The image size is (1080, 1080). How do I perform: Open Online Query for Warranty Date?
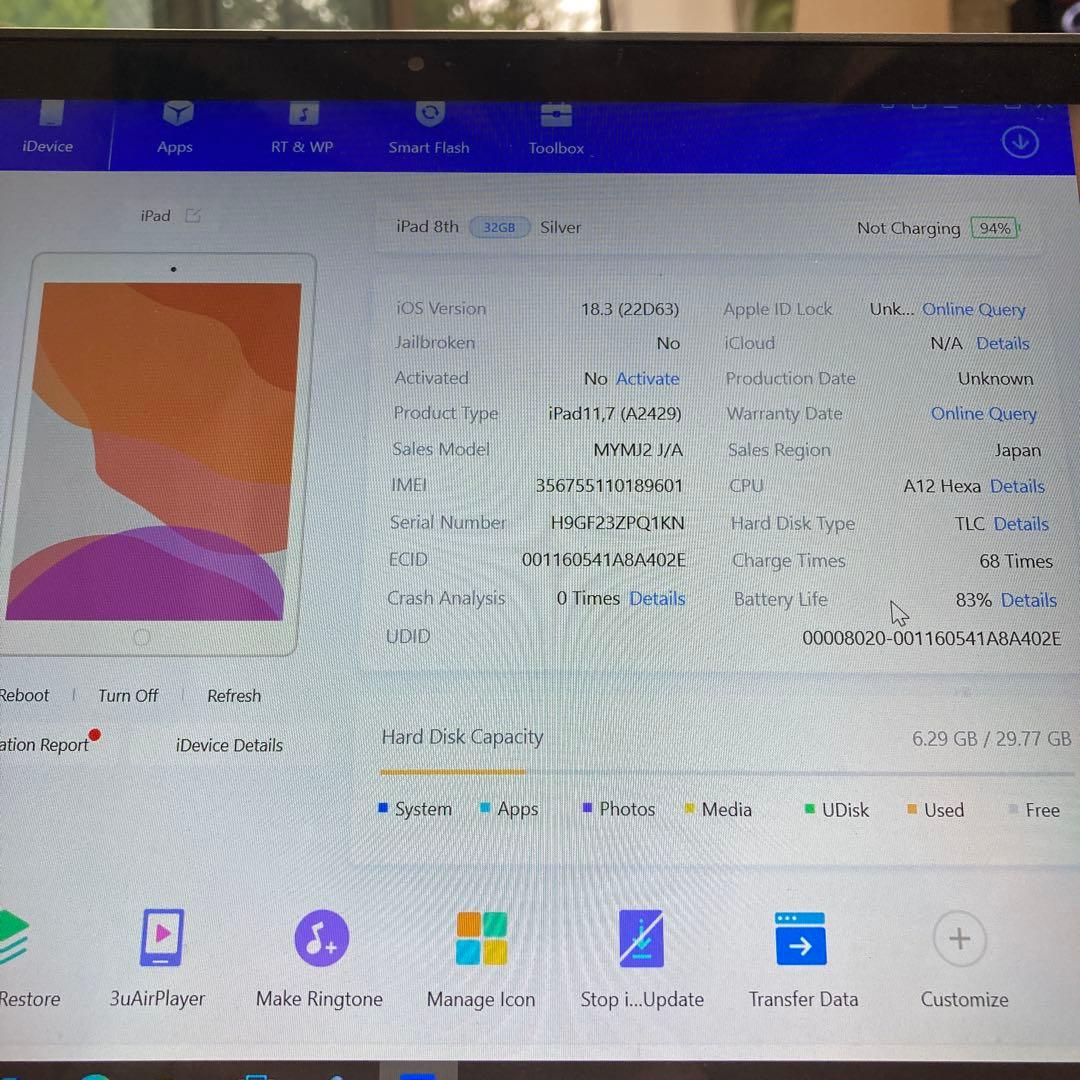pyautogui.click(x=984, y=413)
